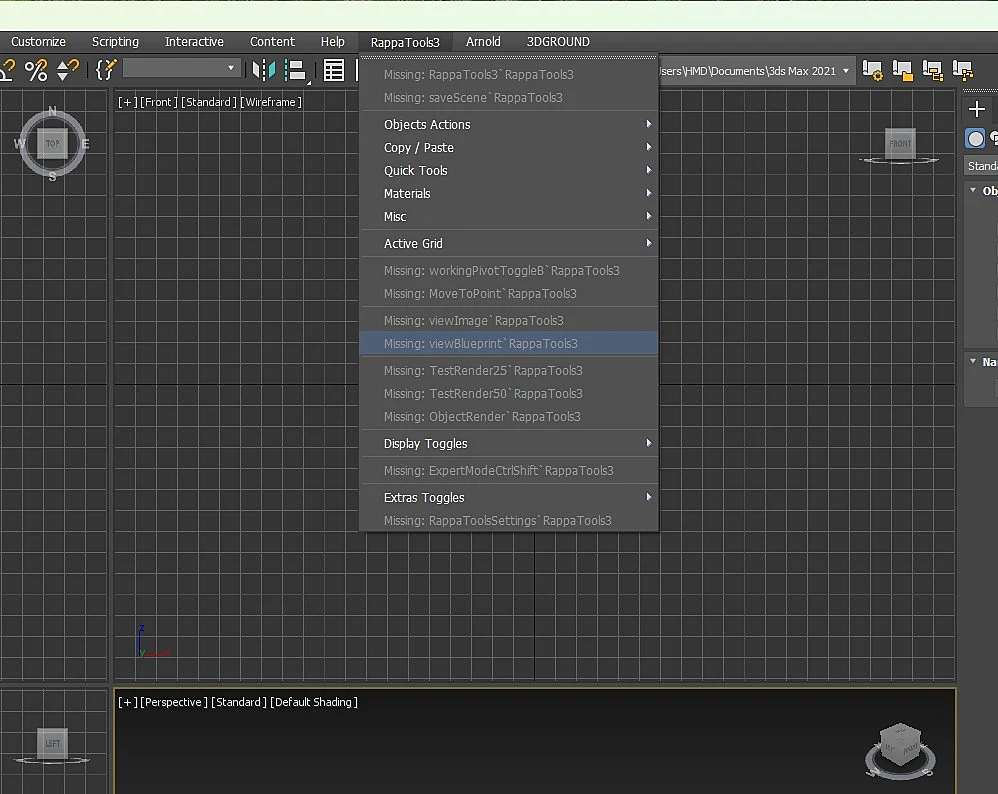998x794 pixels.
Task: Select the Geometry category circle icon
Action: point(975,138)
